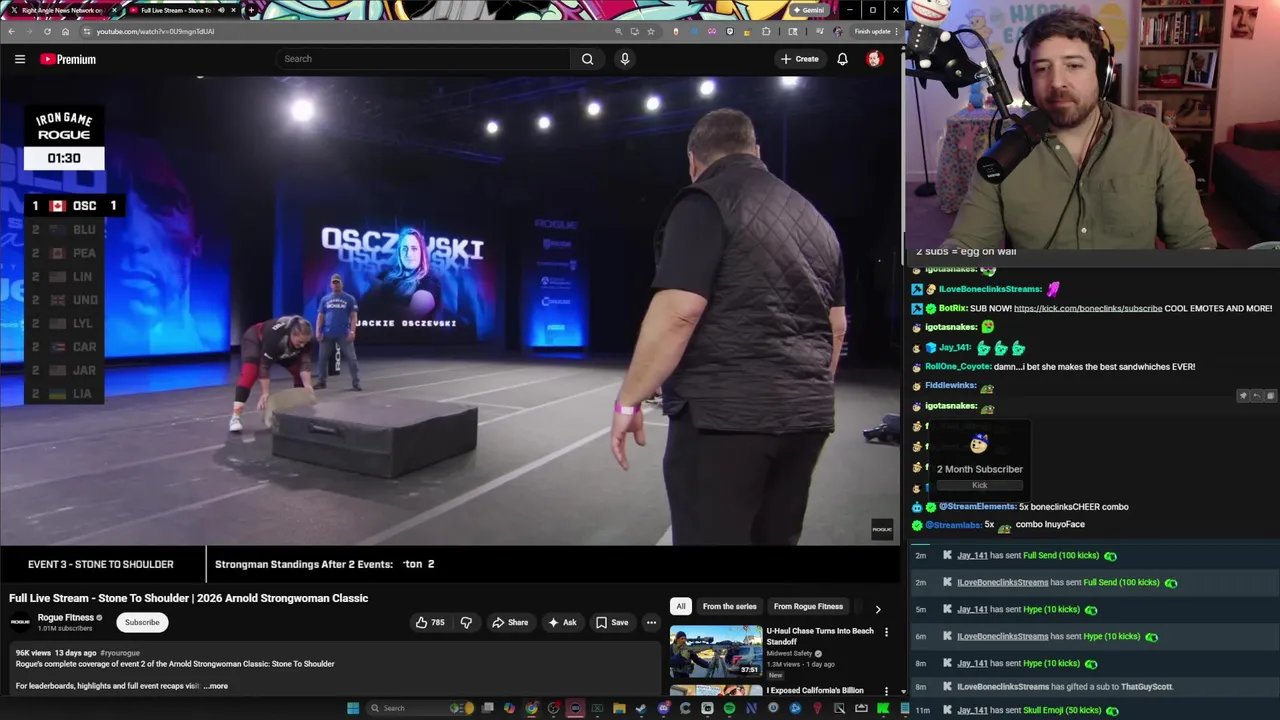Select the From the series chip

coord(729,606)
